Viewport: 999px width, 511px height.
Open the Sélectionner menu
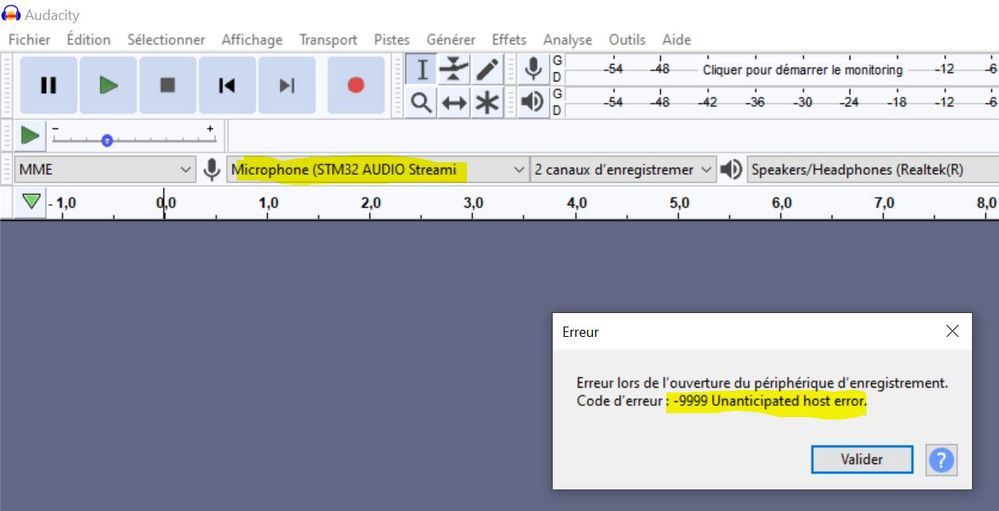pyautogui.click(x=166, y=40)
